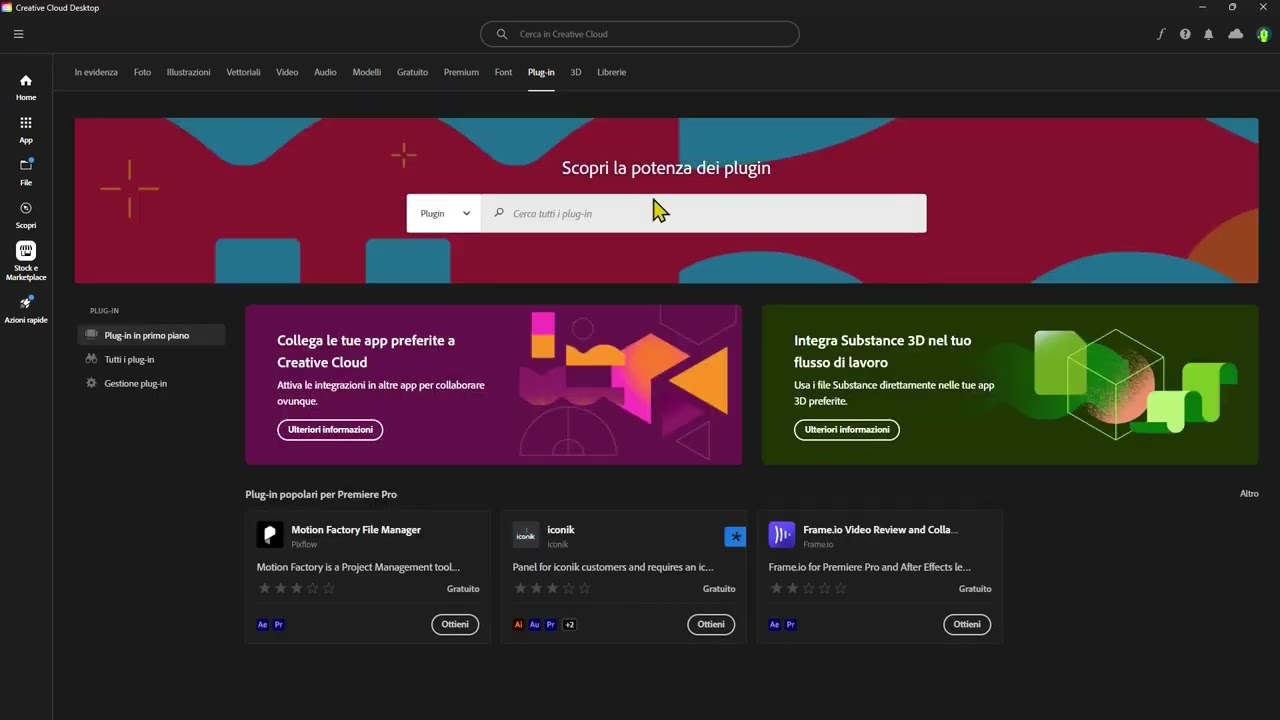Image resolution: width=1280 pixels, height=720 pixels.
Task: Click the Cerca in Creative Cloud search field
Action: click(640, 34)
